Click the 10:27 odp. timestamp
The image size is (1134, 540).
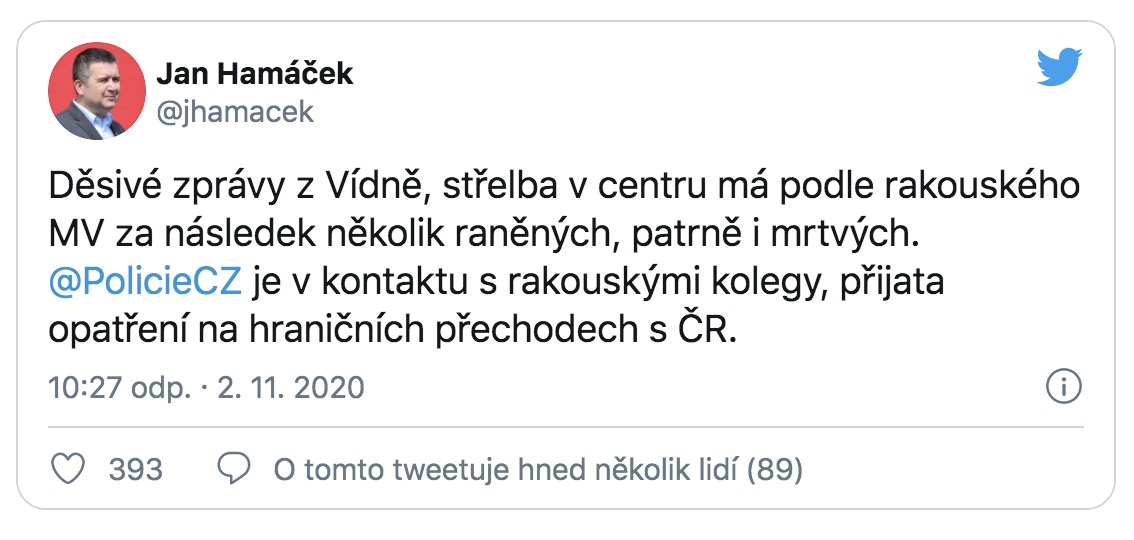(x=118, y=387)
